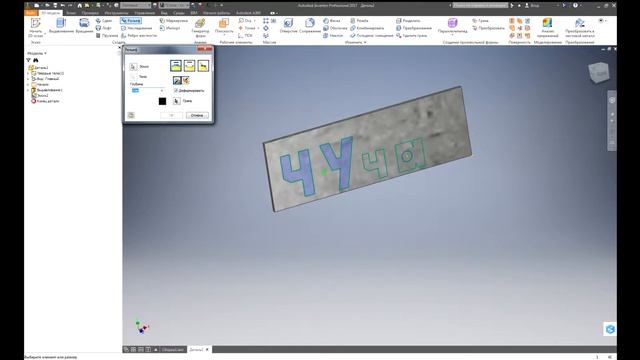
Task: Open the Генератор форм tool
Action: [200, 27]
